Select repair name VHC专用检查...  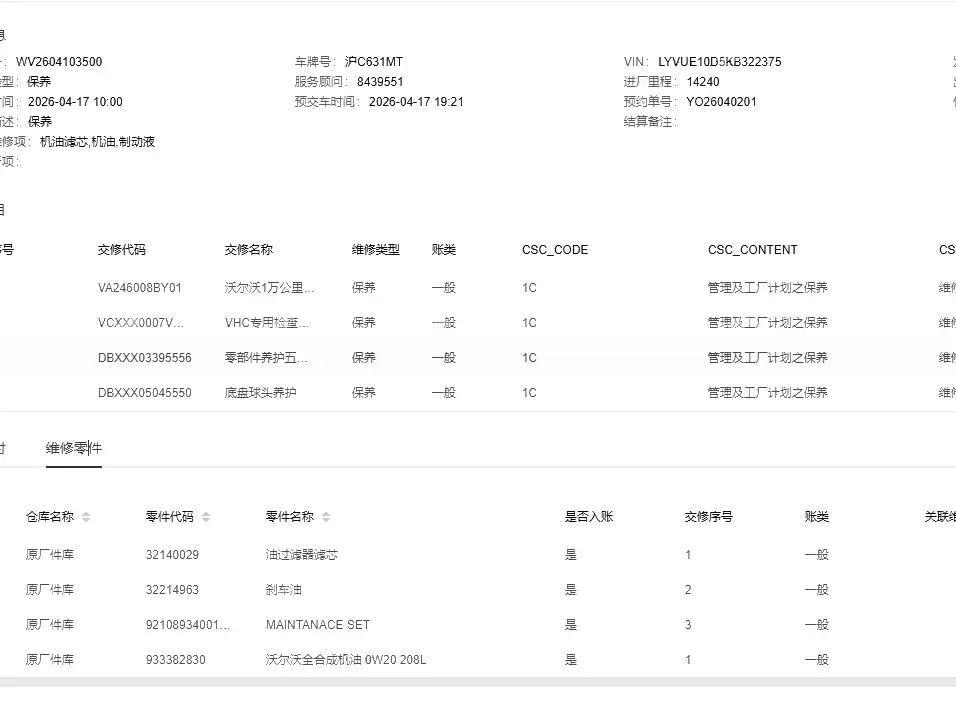point(266,323)
